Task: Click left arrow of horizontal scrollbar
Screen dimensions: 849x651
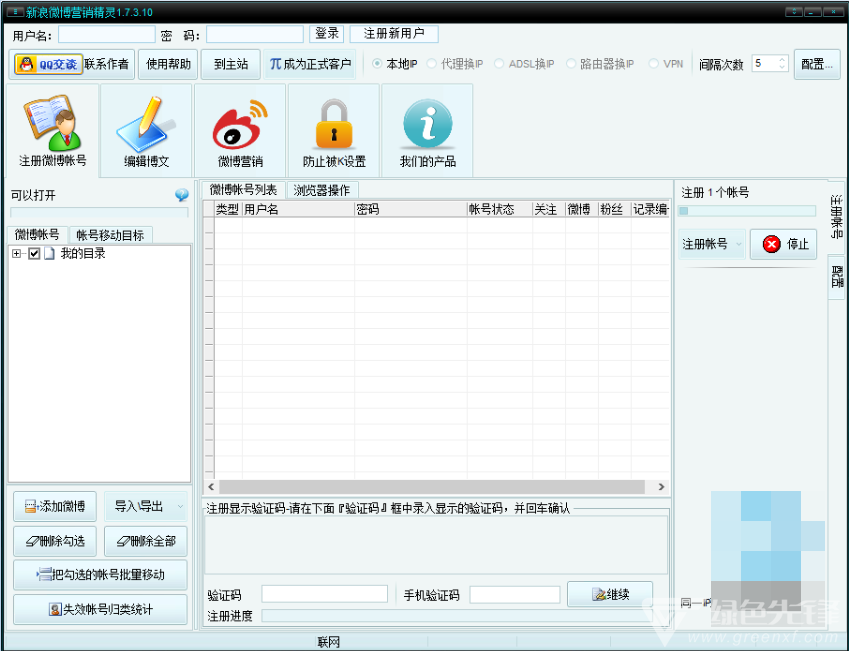Action: [211, 487]
